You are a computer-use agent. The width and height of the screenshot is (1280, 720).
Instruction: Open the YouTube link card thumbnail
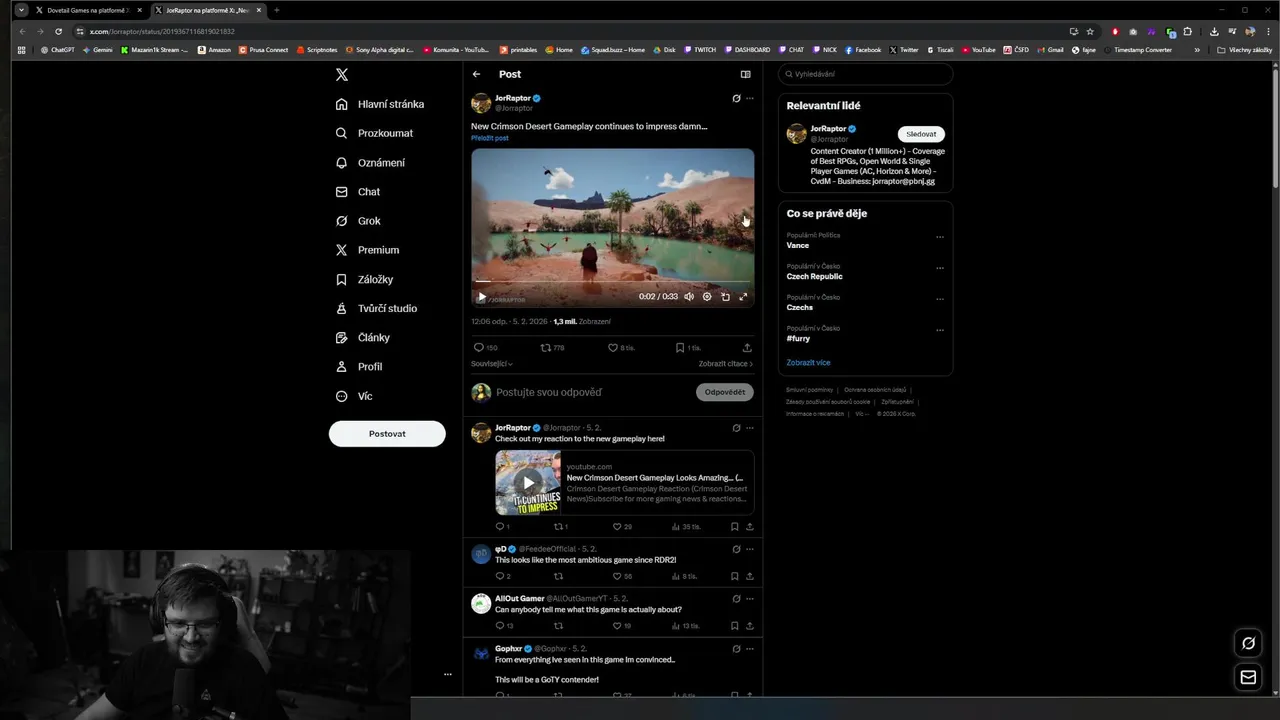click(528, 483)
